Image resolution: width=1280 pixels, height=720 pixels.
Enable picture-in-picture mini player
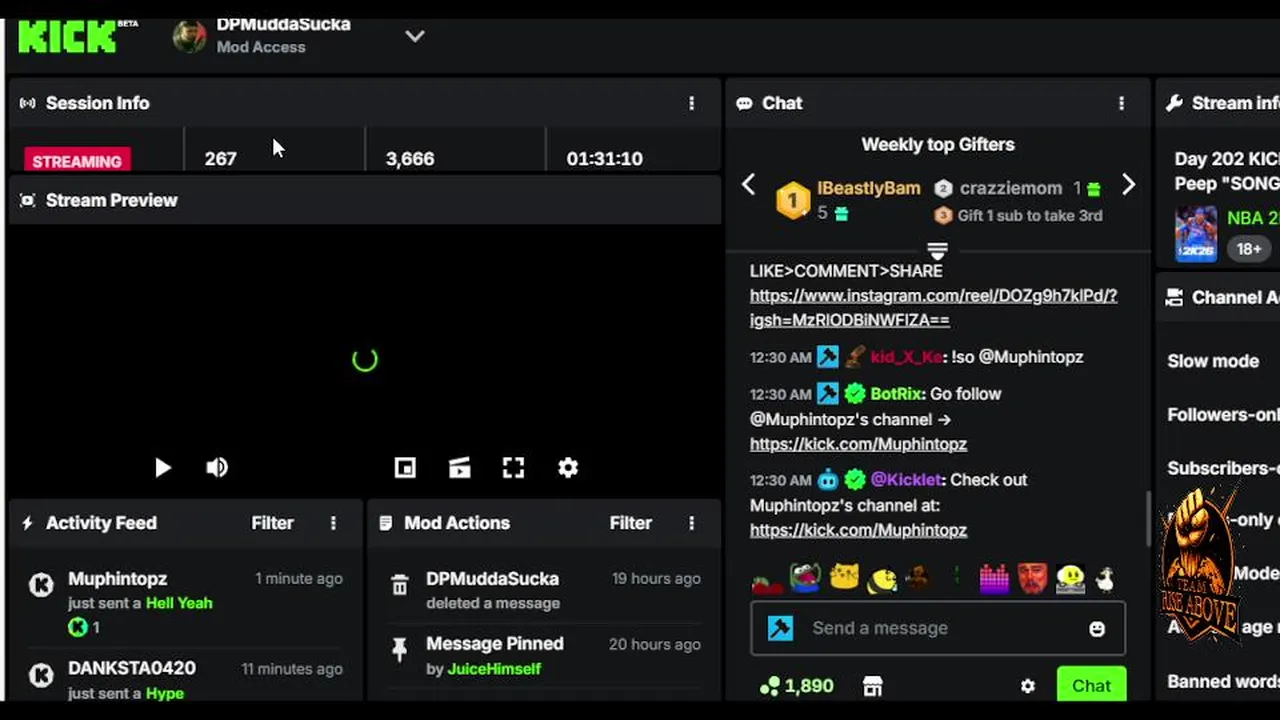tap(405, 467)
